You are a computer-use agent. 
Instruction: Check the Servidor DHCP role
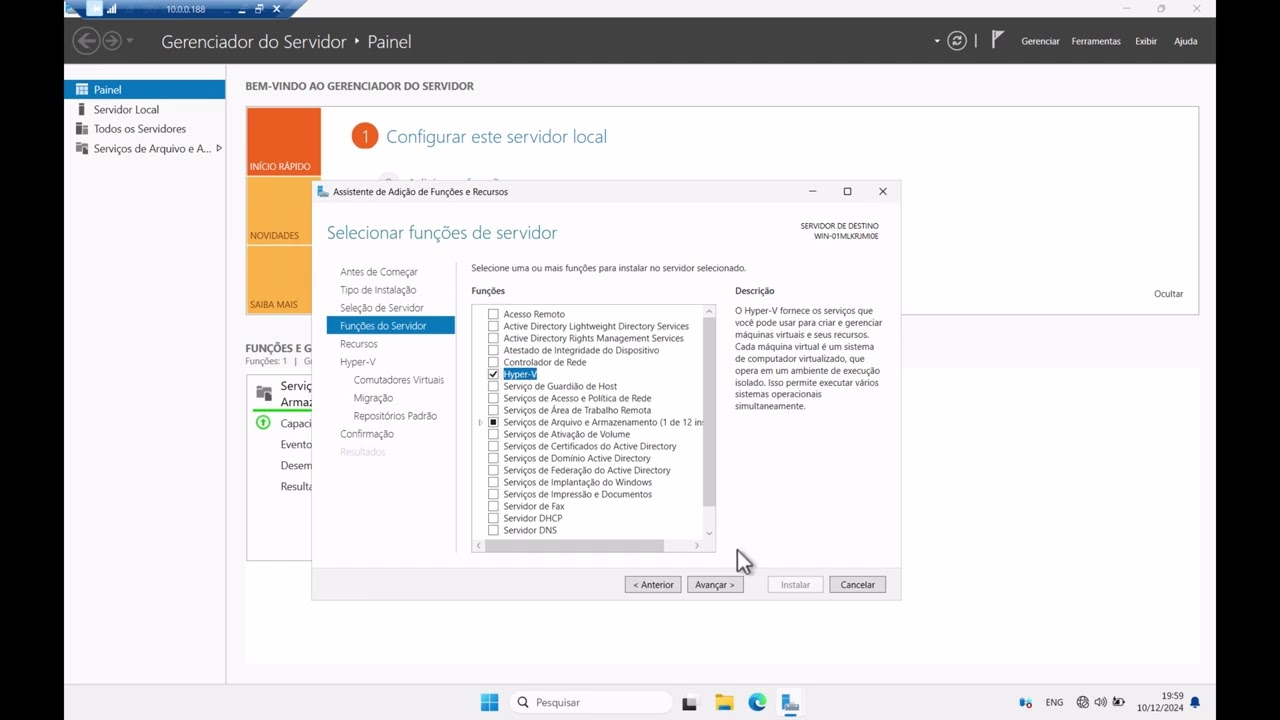[493, 518]
